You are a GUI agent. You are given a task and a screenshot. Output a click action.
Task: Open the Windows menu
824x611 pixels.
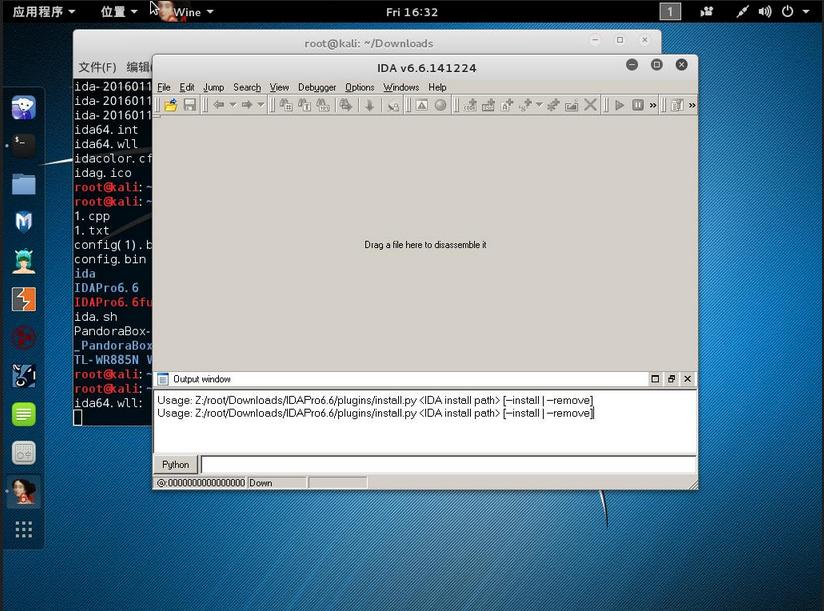pos(401,87)
